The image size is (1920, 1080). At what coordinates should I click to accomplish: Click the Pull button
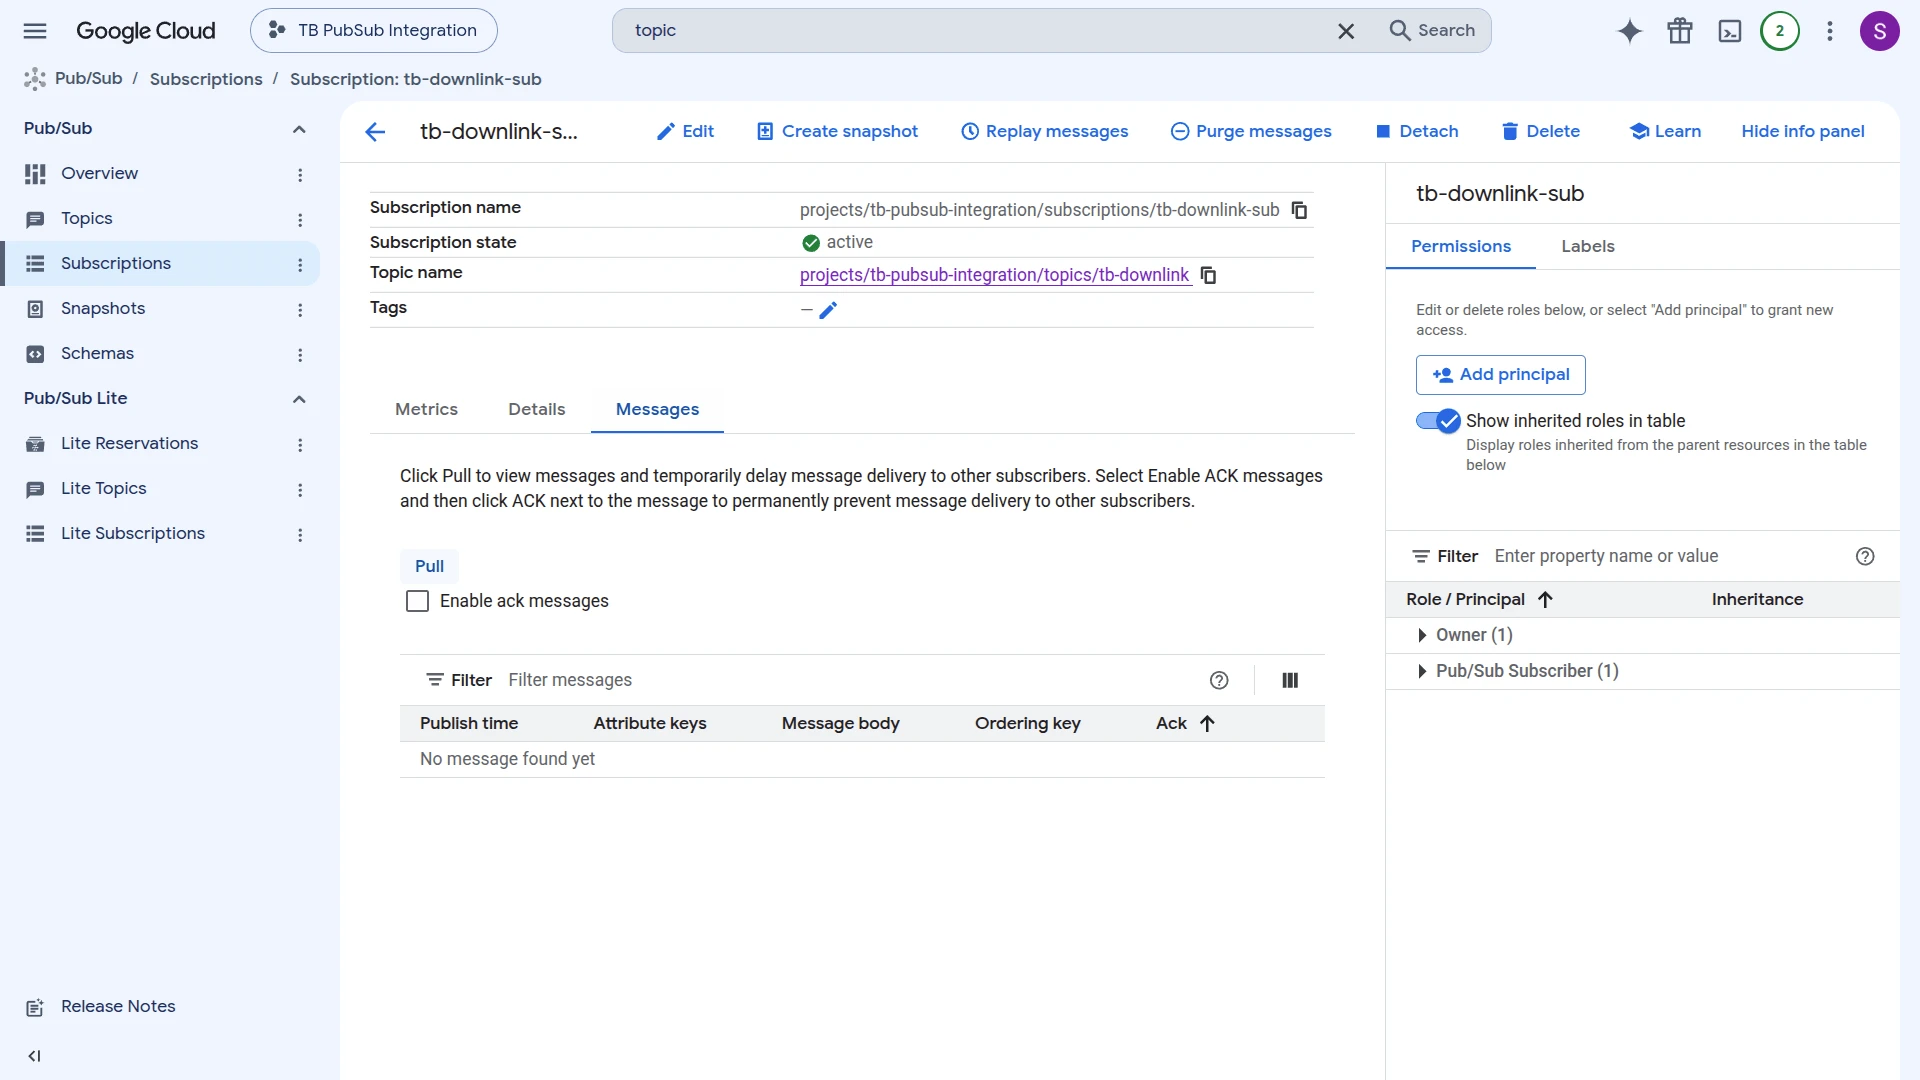[429, 566]
